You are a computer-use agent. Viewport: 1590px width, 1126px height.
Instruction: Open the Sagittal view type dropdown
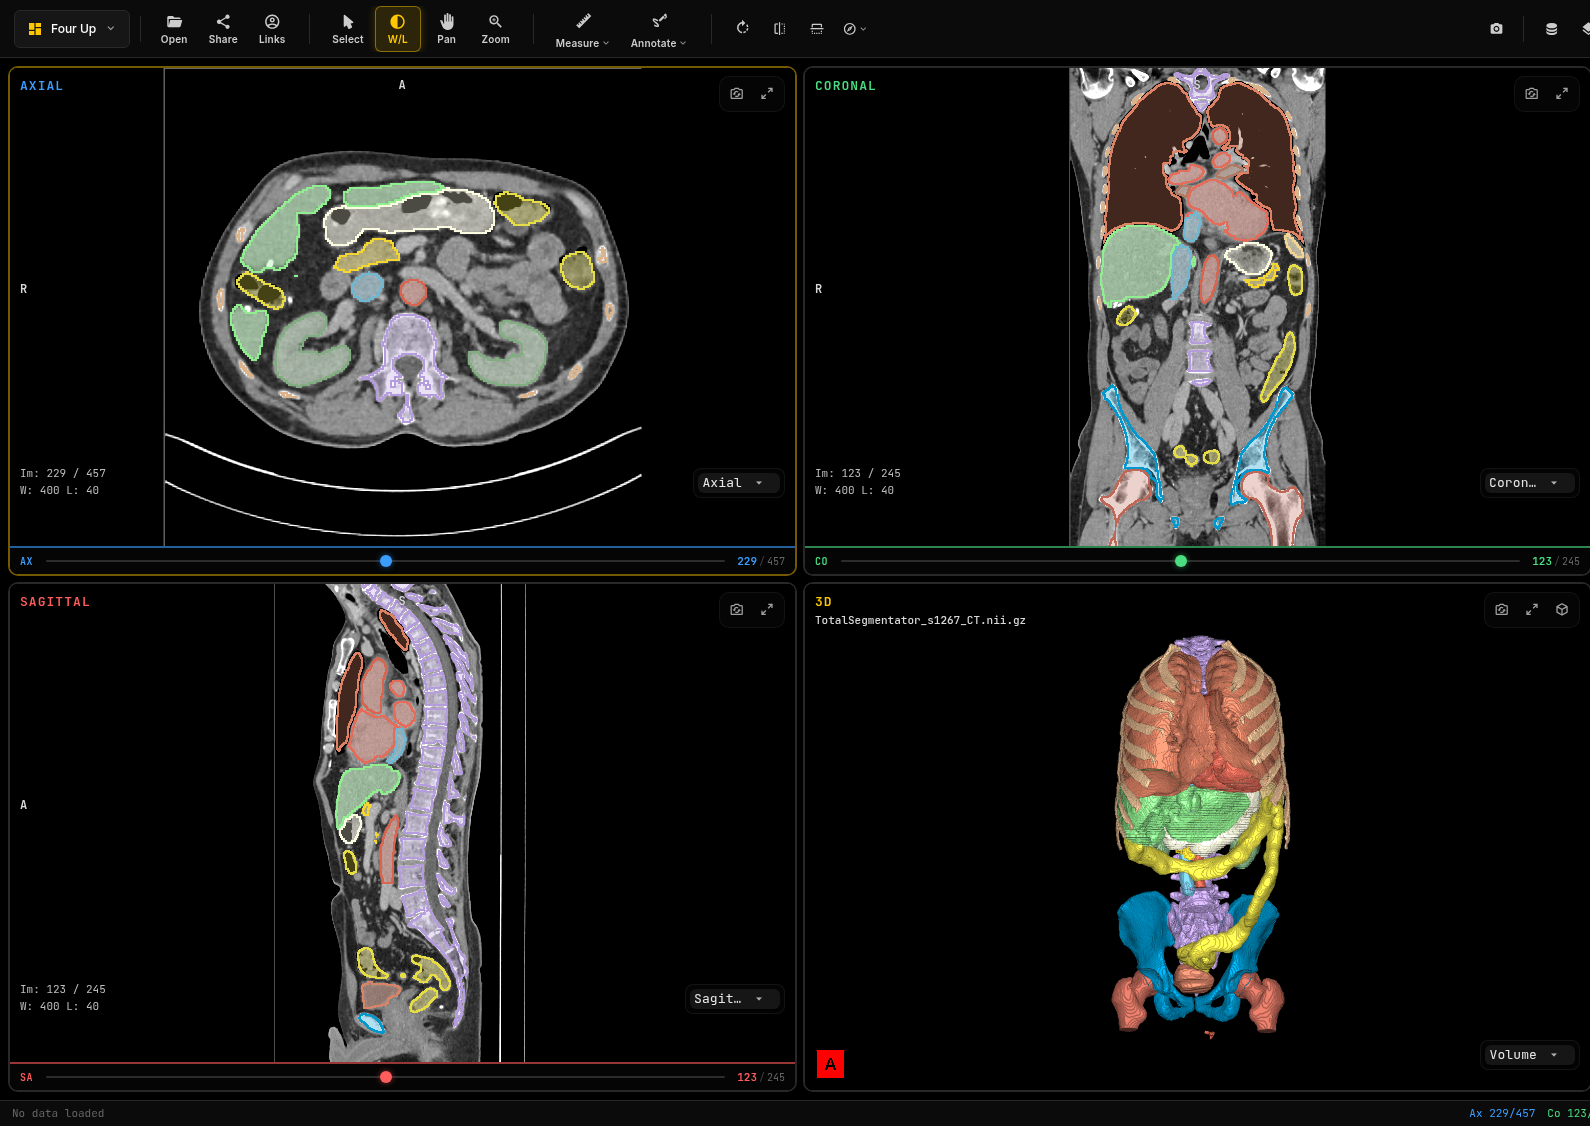coord(733,999)
